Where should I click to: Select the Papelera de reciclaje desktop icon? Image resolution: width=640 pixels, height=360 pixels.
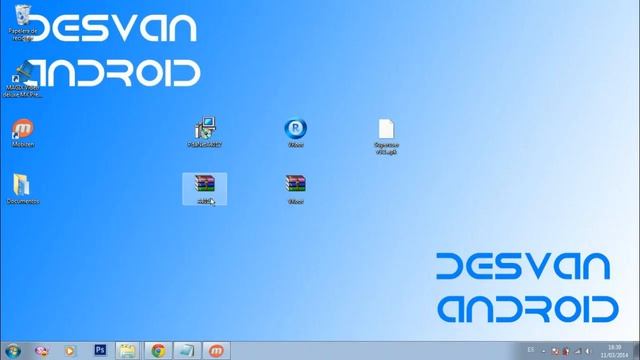[x=22, y=22]
